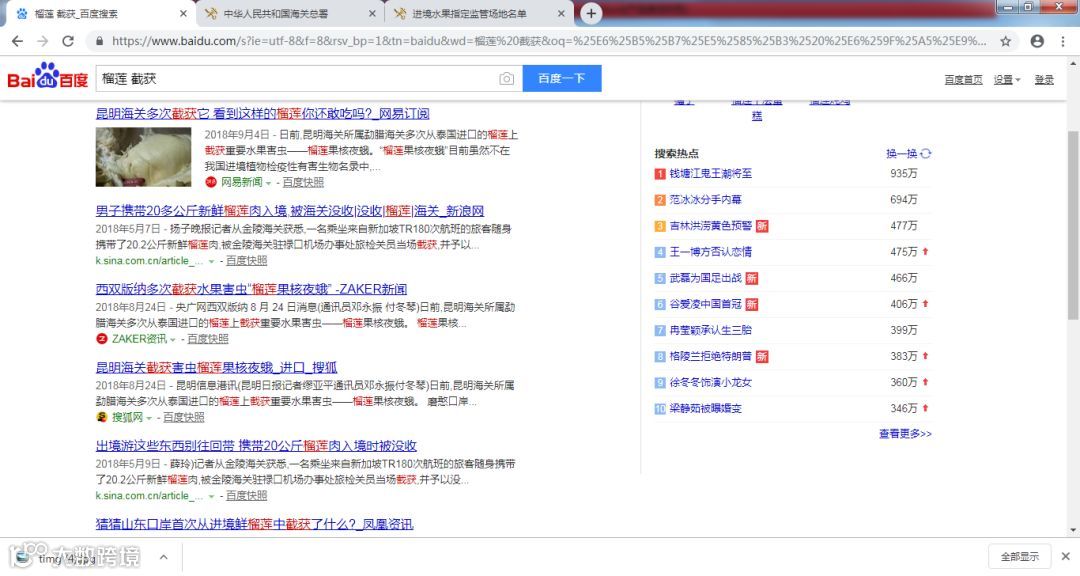The width and height of the screenshot is (1080, 576).
Task: Open result 西双版纳多次截获水果害虫 ZAKER新闻
Action: coord(251,289)
